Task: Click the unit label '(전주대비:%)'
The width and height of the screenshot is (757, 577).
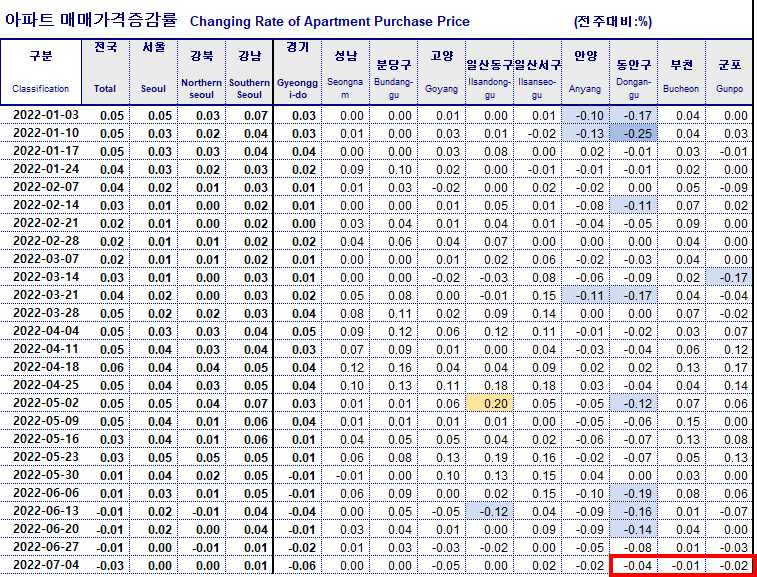Action: click(x=613, y=22)
